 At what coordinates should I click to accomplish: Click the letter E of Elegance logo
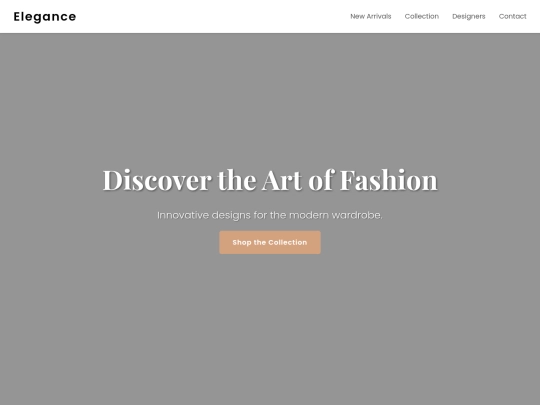point(17,17)
